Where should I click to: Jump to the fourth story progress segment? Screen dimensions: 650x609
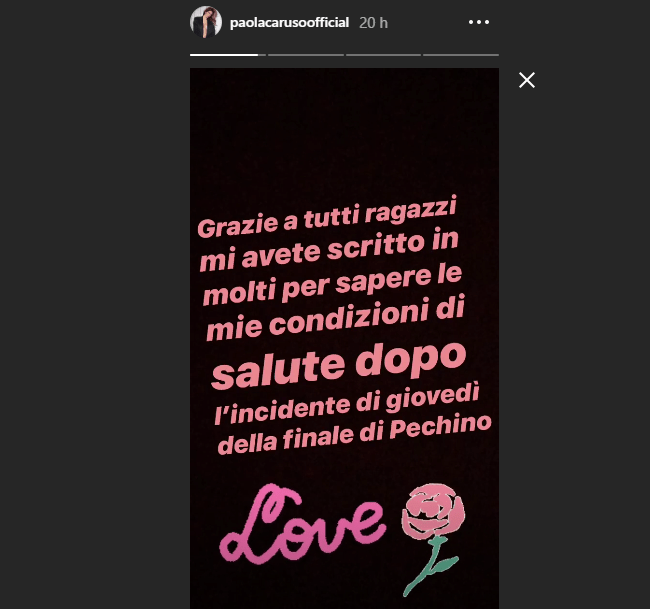(461, 55)
